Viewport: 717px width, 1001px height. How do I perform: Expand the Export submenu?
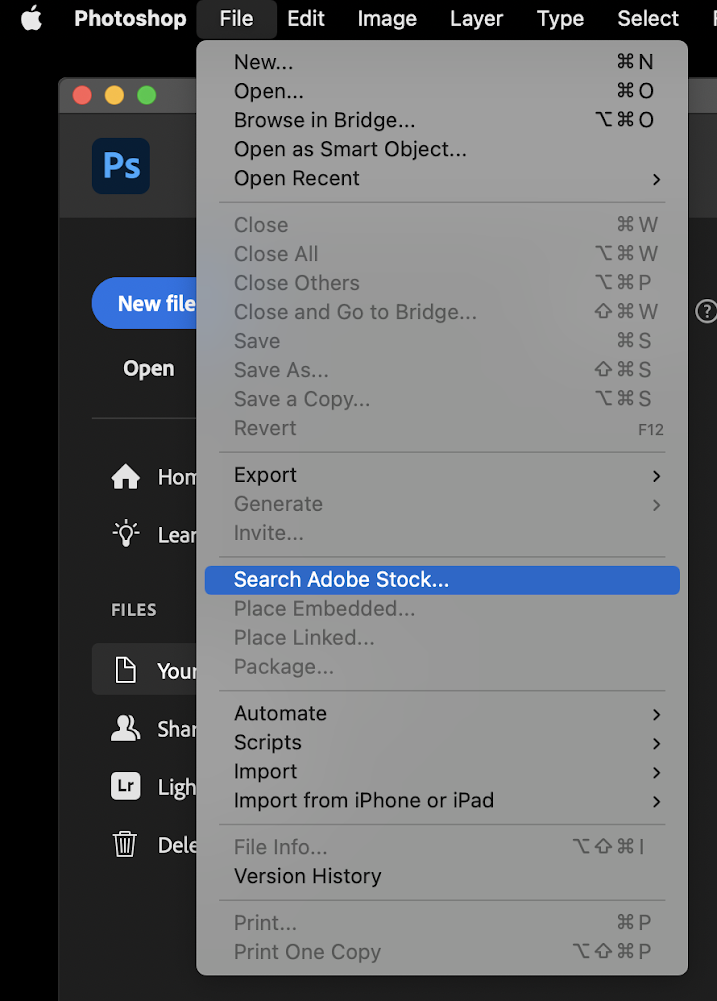(x=442, y=475)
